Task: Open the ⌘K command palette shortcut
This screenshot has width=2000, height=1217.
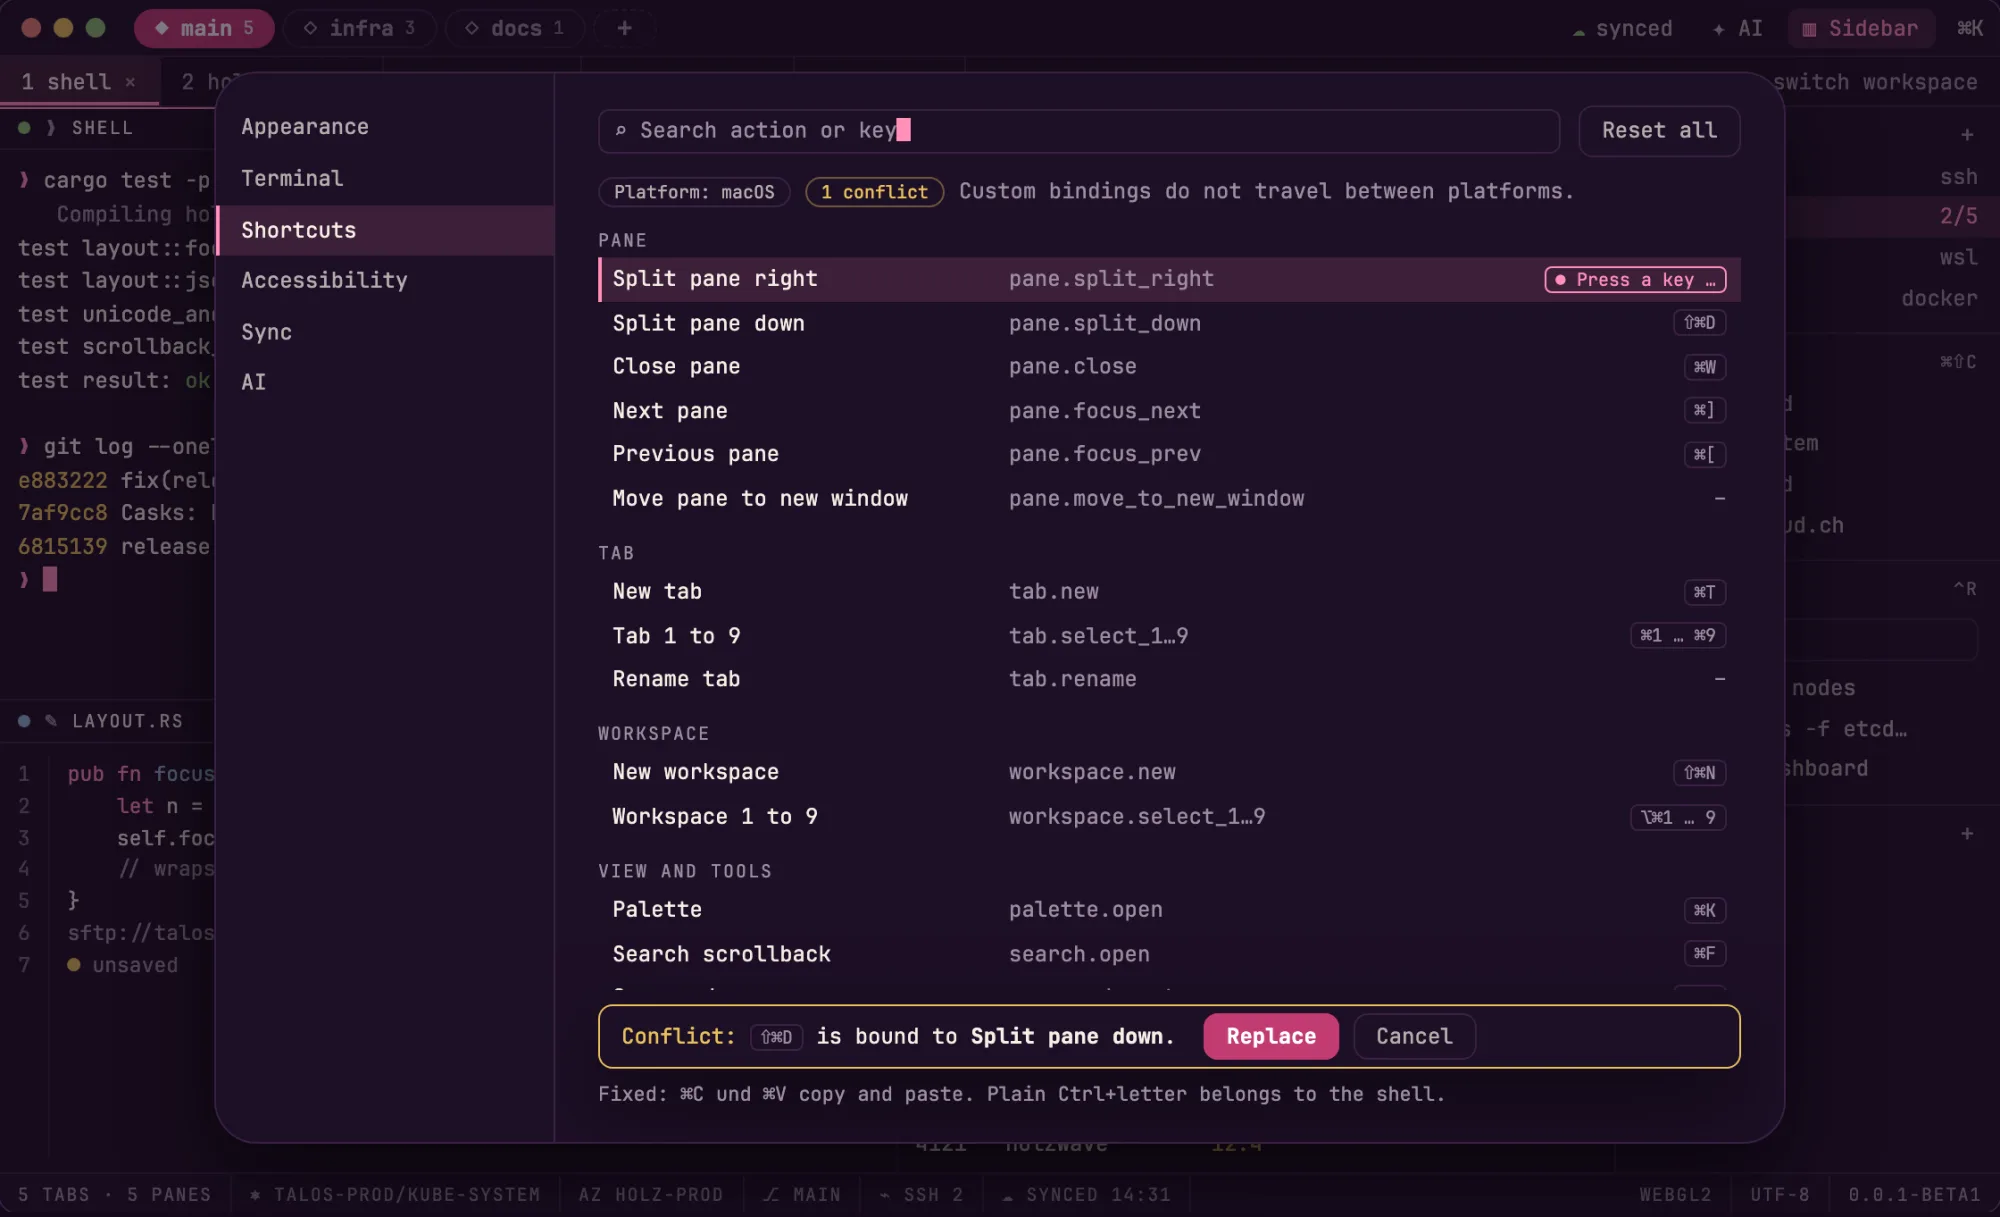Action: (1969, 28)
